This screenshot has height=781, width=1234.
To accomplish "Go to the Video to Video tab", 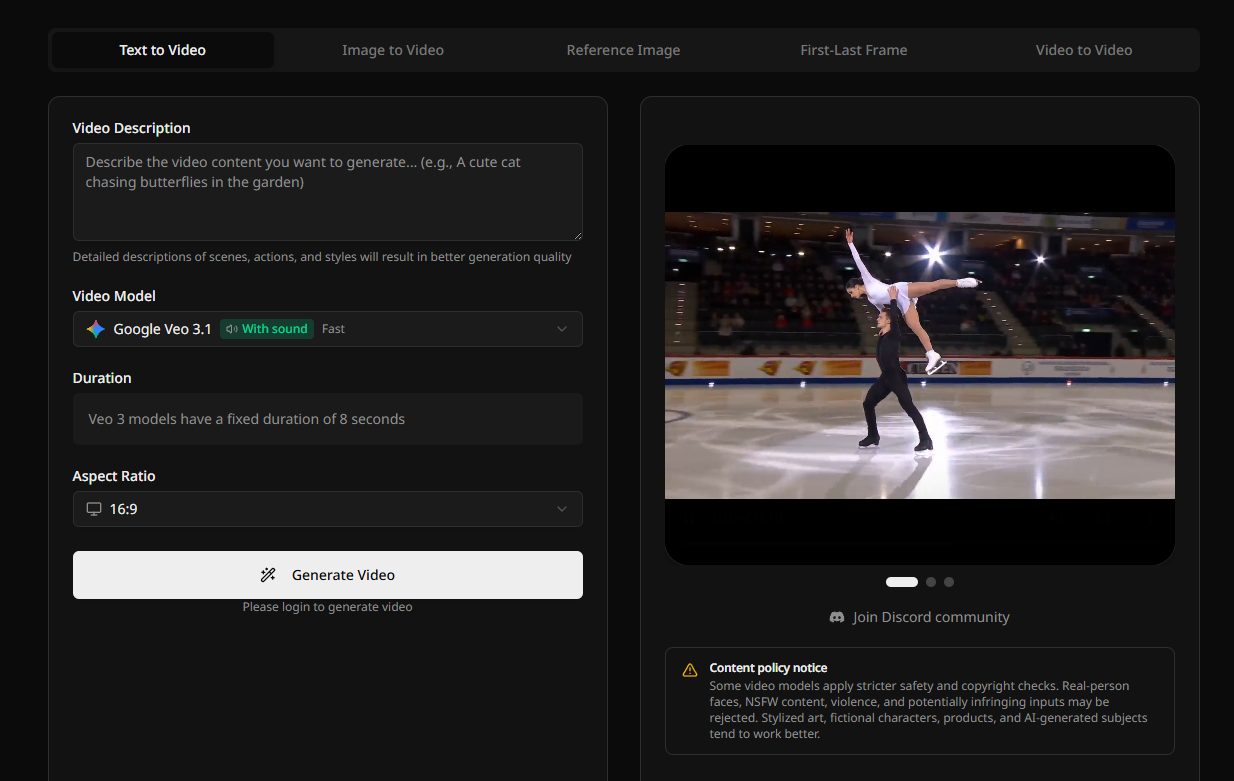I will (1084, 50).
